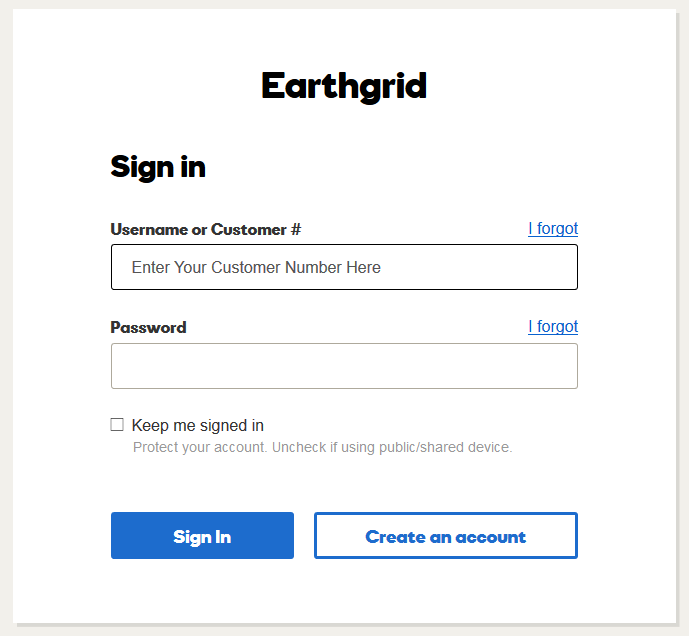This screenshot has height=636, width=689.
Task: Click the Earthgrid logo
Action: [x=344, y=86]
